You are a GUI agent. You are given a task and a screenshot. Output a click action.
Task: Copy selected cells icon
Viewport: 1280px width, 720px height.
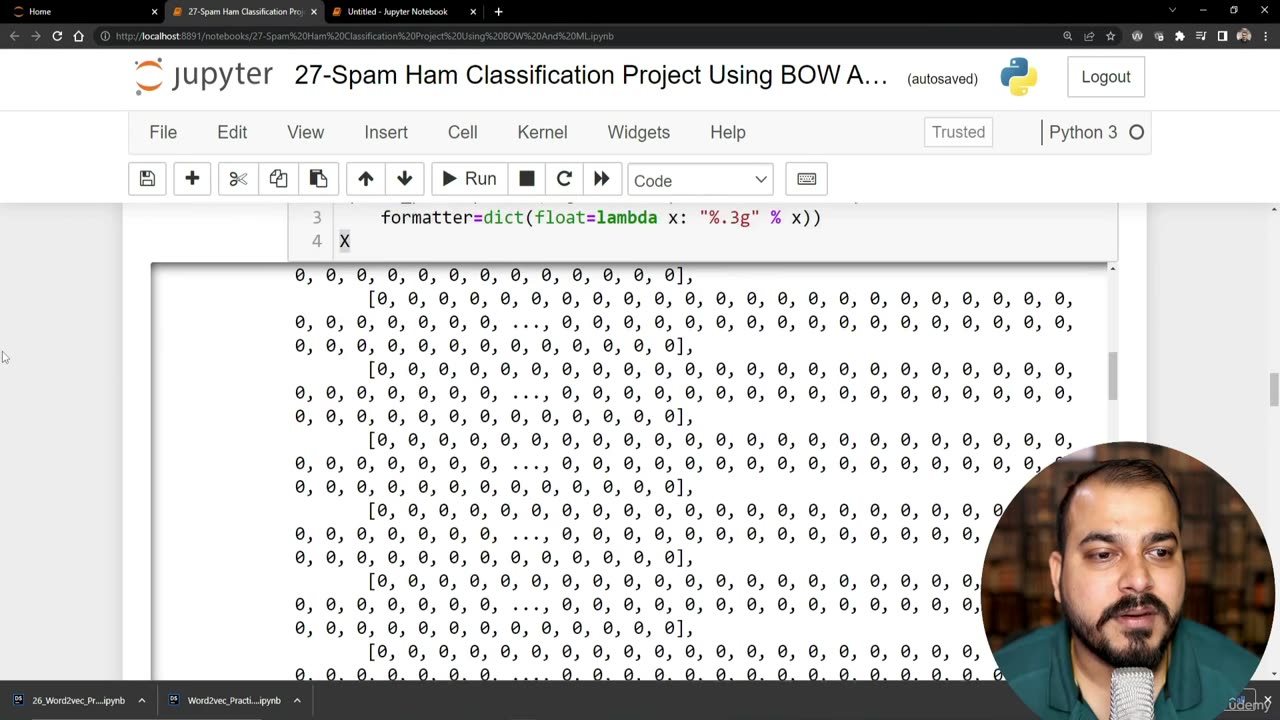(278, 179)
